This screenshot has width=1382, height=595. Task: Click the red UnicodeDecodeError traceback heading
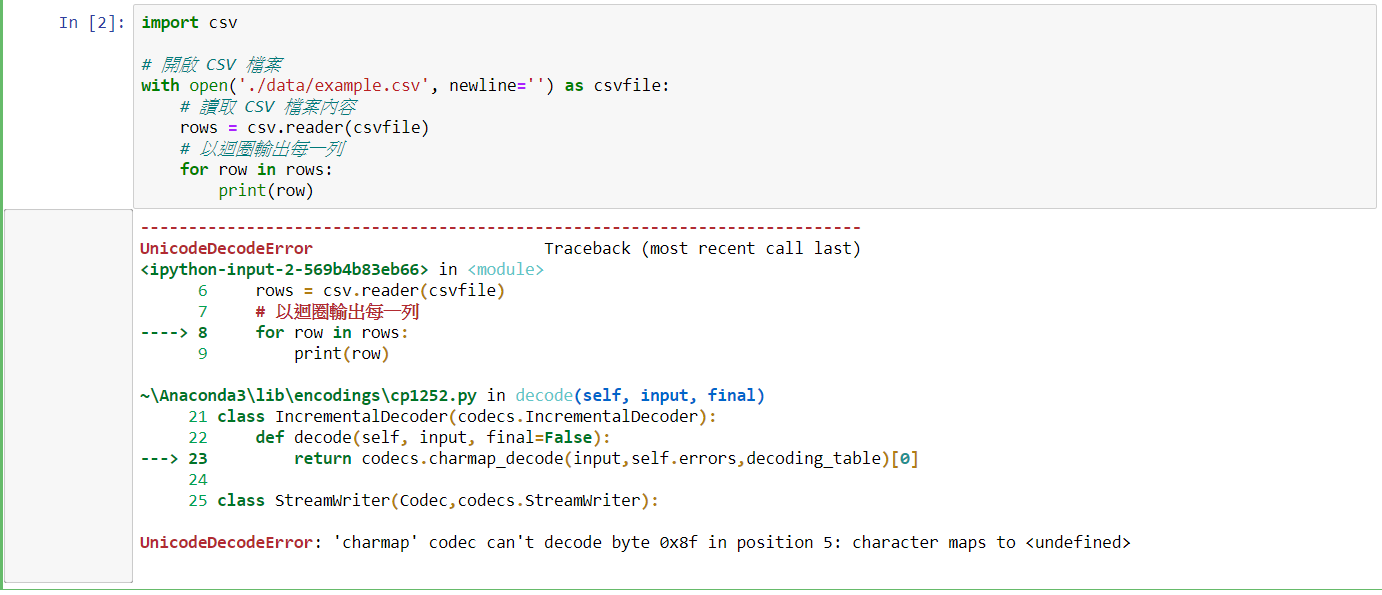point(226,248)
